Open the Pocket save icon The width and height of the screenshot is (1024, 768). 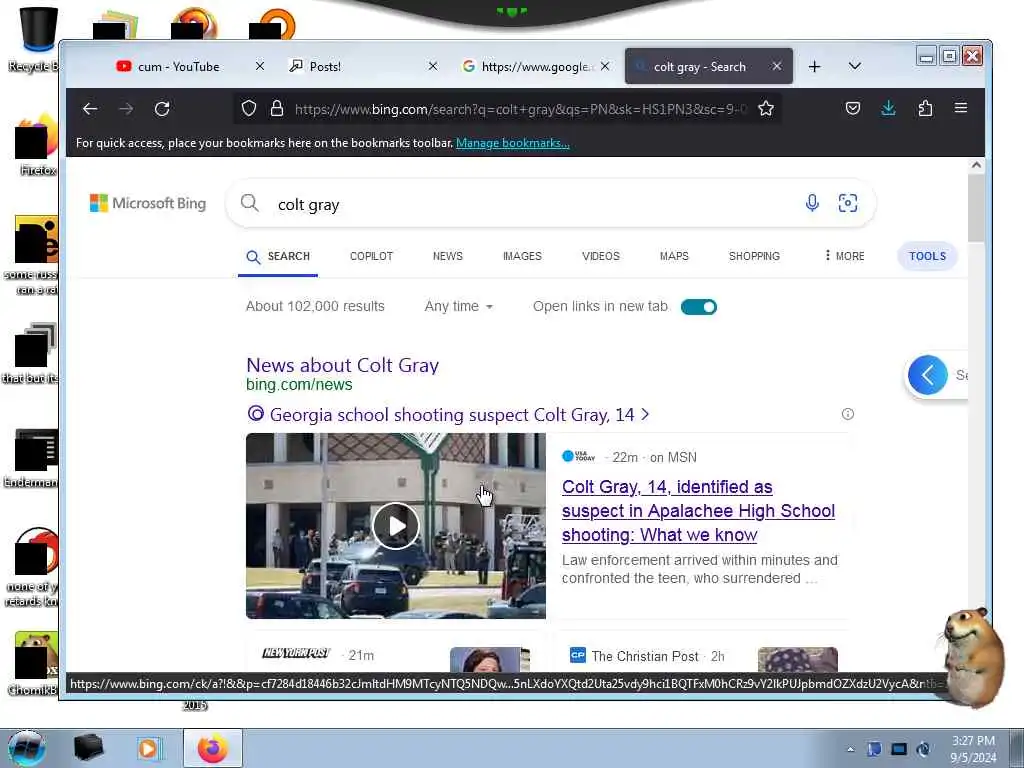853,108
